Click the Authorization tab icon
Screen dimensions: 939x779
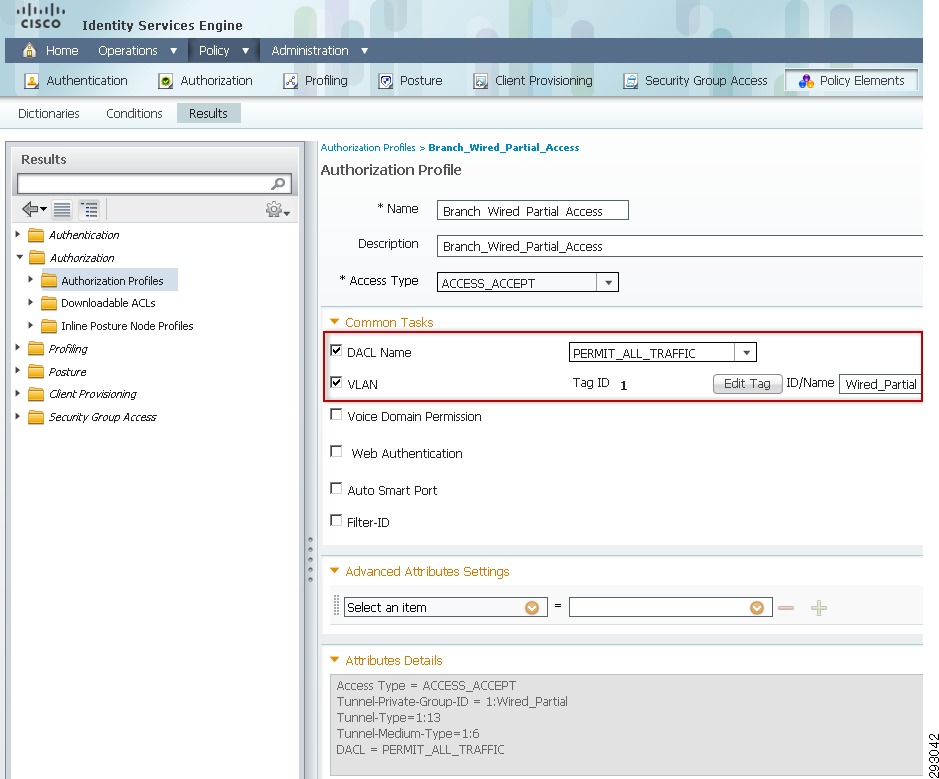click(x=165, y=81)
